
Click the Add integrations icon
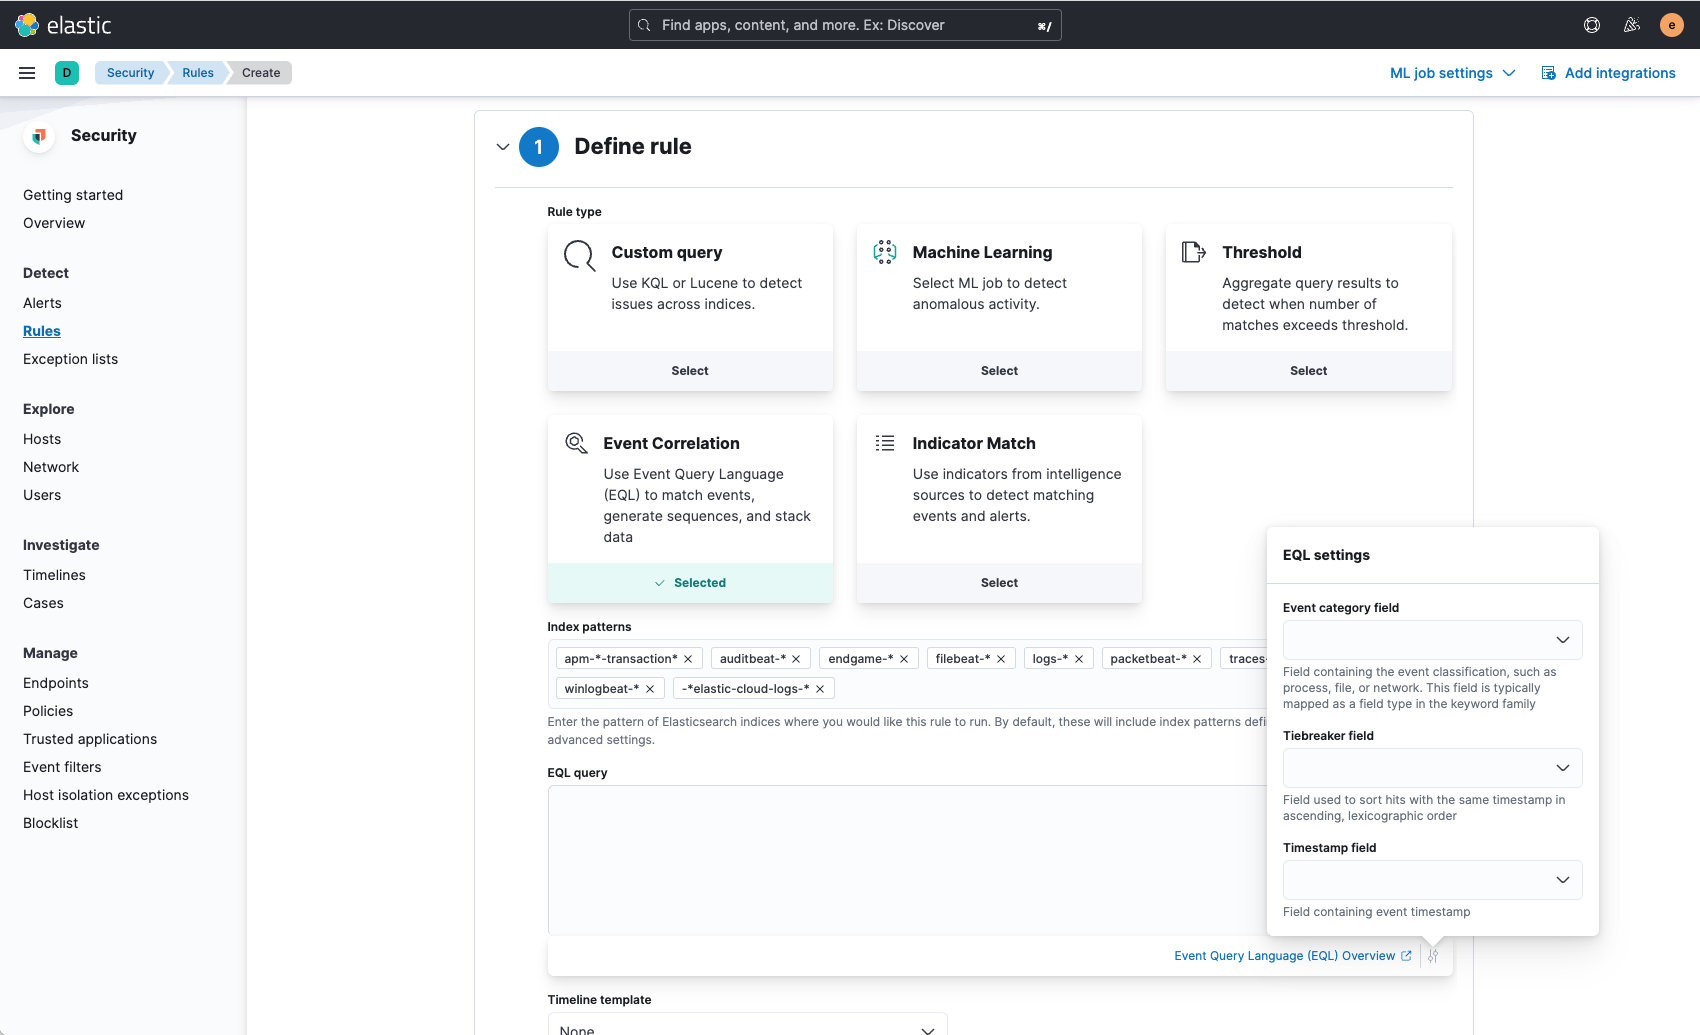click(1549, 73)
